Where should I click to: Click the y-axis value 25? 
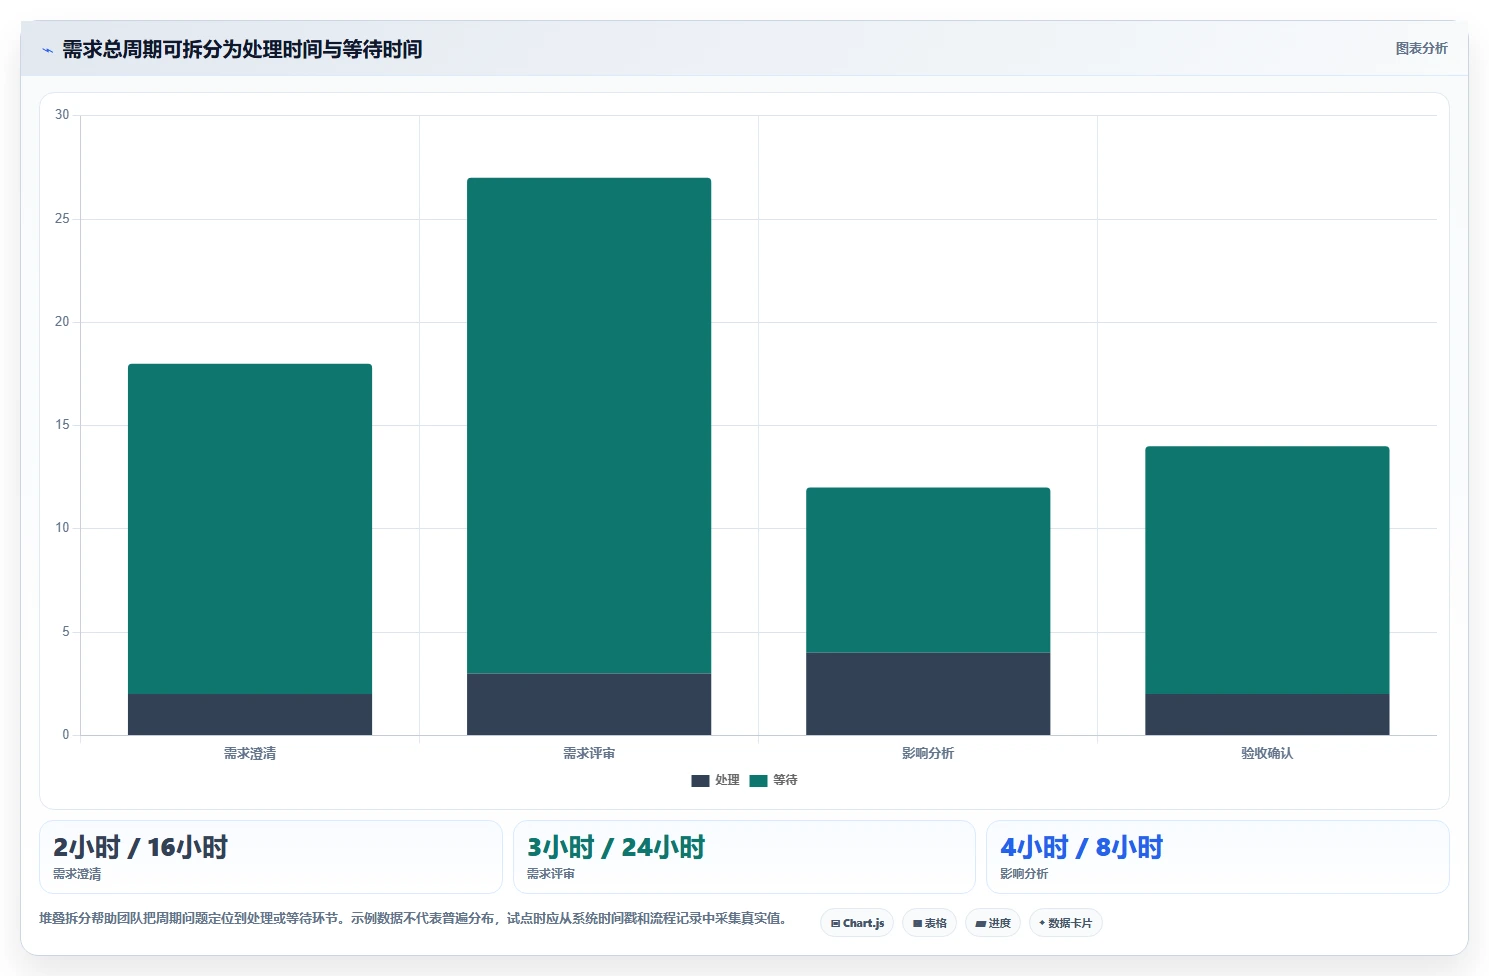coord(62,218)
